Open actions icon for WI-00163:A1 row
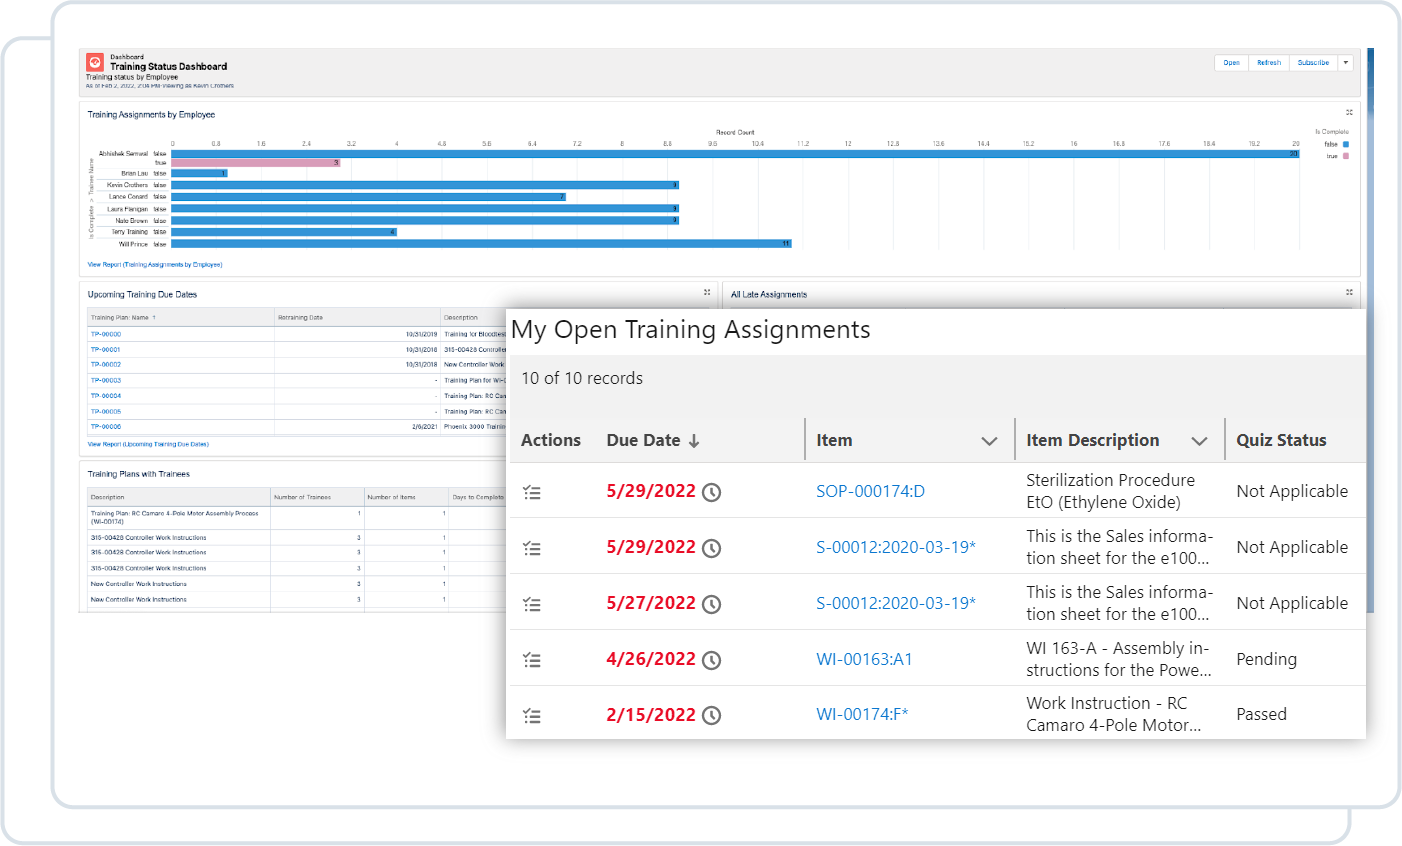 (x=532, y=660)
